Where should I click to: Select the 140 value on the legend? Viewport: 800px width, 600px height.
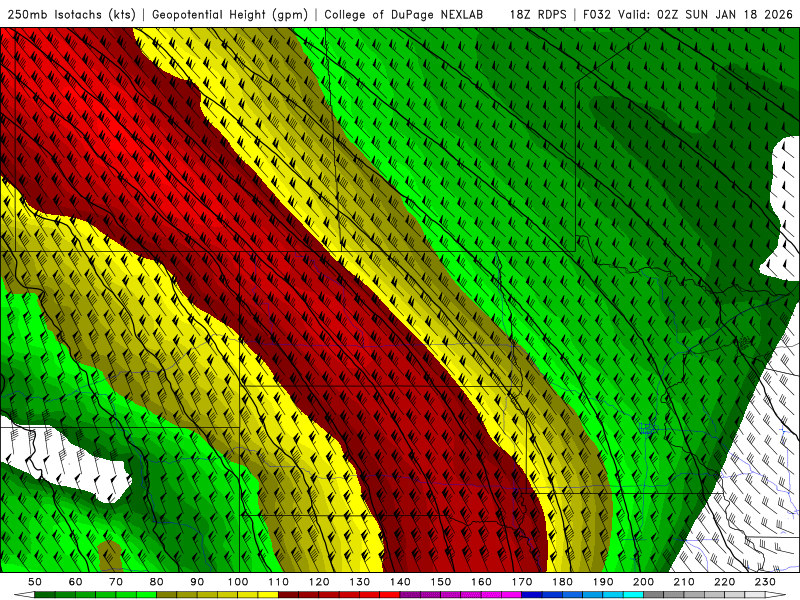point(400,582)
